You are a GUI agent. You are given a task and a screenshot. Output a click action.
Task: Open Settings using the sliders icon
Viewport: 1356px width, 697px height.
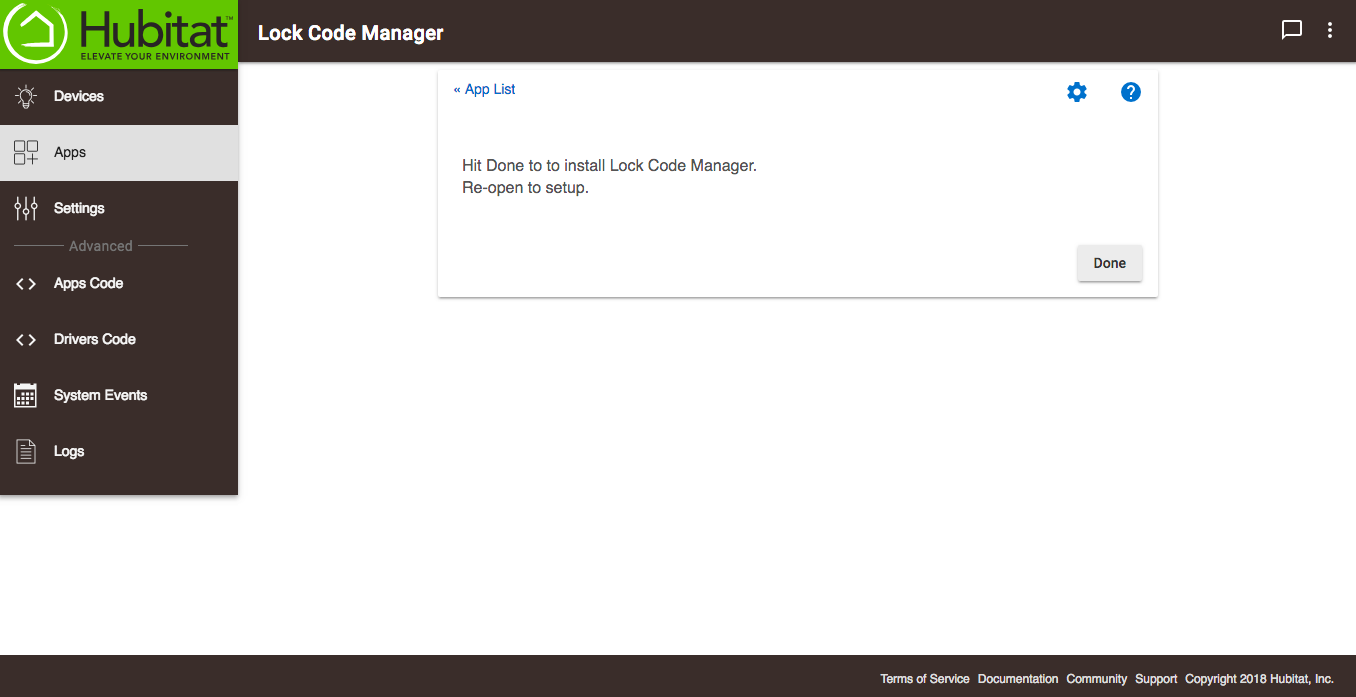coord(24,208)
